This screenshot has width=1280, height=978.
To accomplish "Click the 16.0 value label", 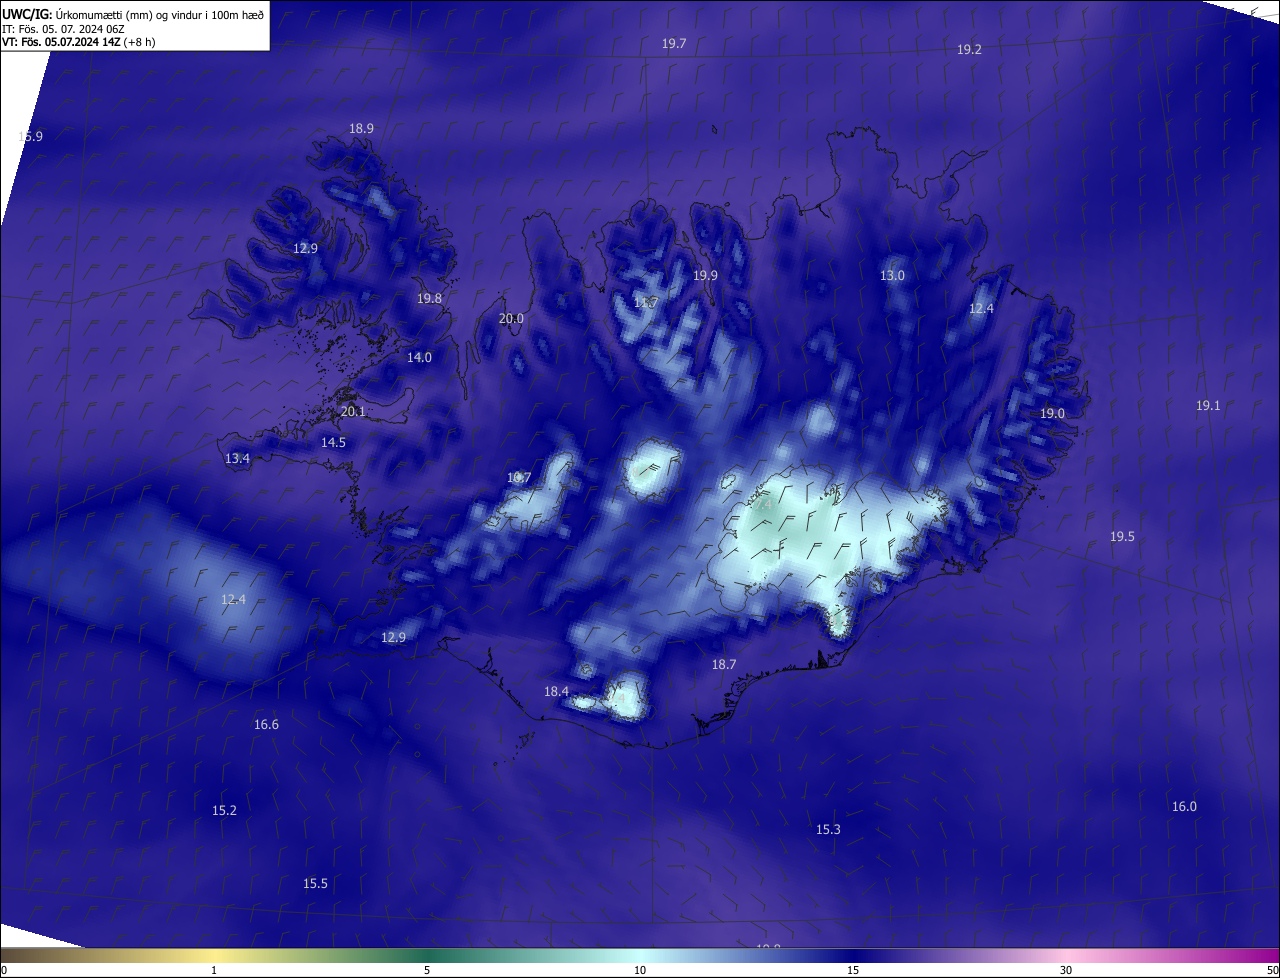I will click(1184, 807).
